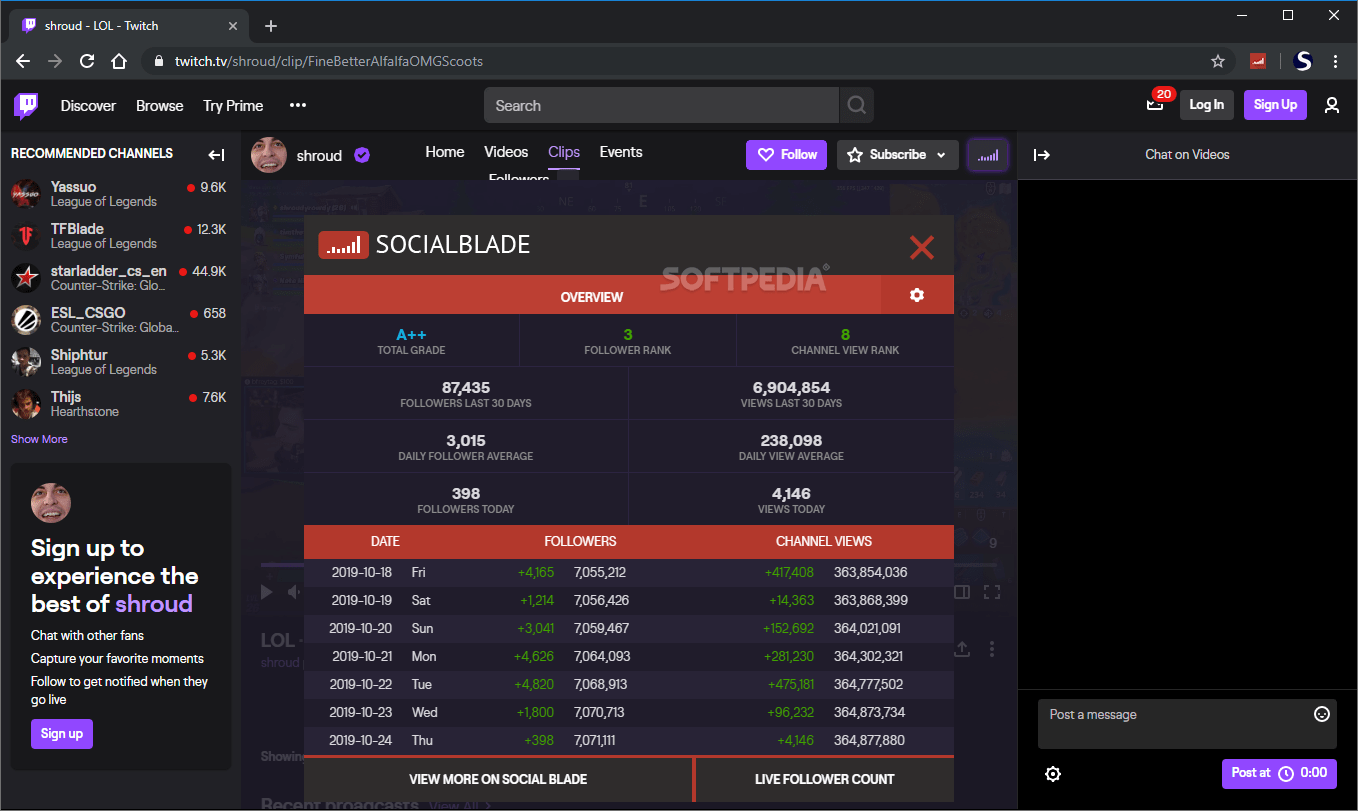Follow the shroud channel
This screenshot has height=811, width=1358.
(x=786, y=155)
